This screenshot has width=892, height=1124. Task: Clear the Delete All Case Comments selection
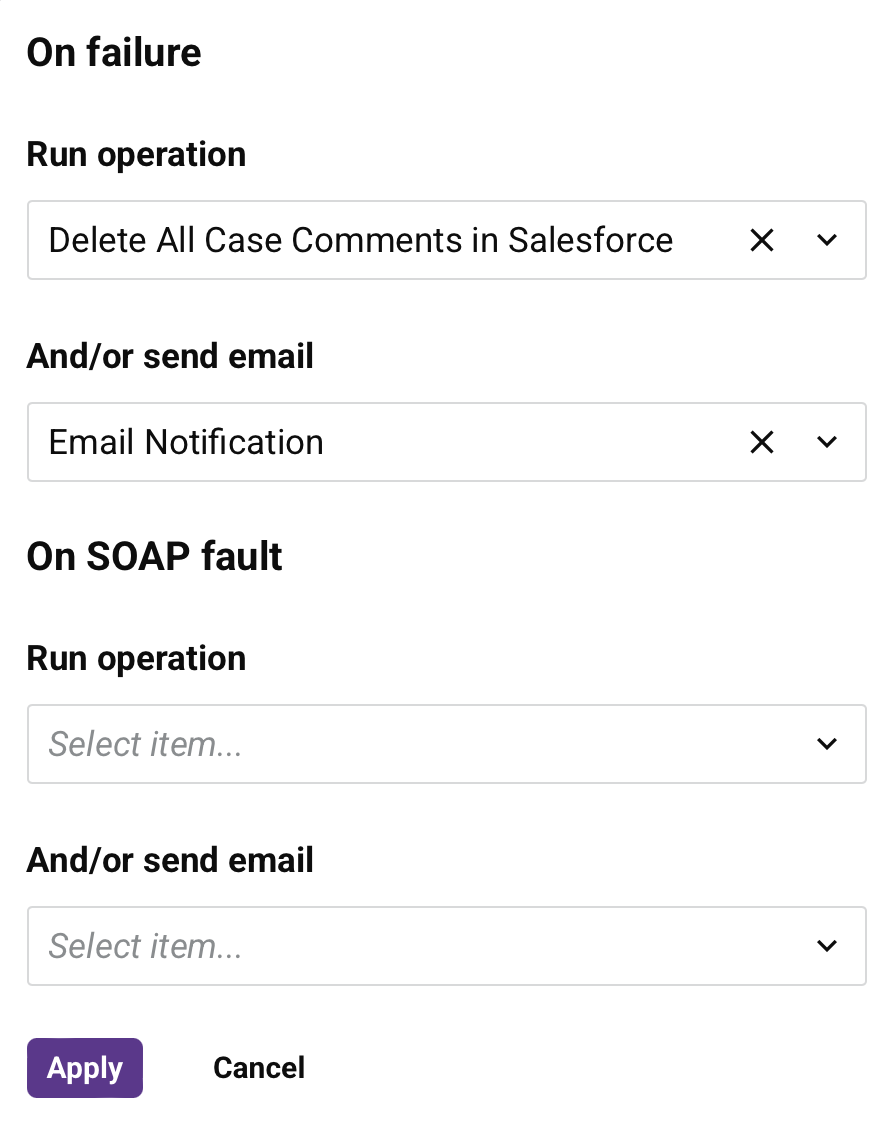point(762,240)
